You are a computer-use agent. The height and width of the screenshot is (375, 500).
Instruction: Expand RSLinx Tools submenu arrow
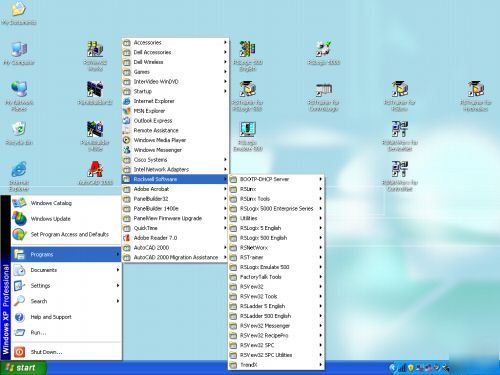click(321, 199)
